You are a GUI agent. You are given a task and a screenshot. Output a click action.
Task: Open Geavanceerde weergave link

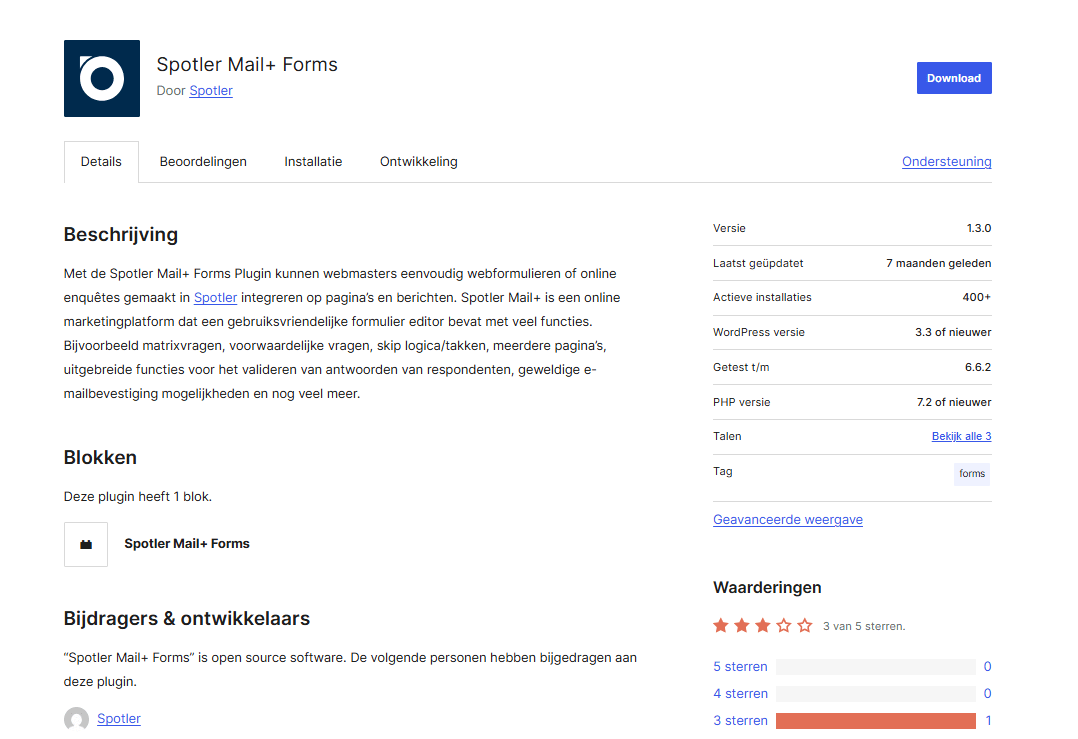pyautogui.click(x=788, y=520)
